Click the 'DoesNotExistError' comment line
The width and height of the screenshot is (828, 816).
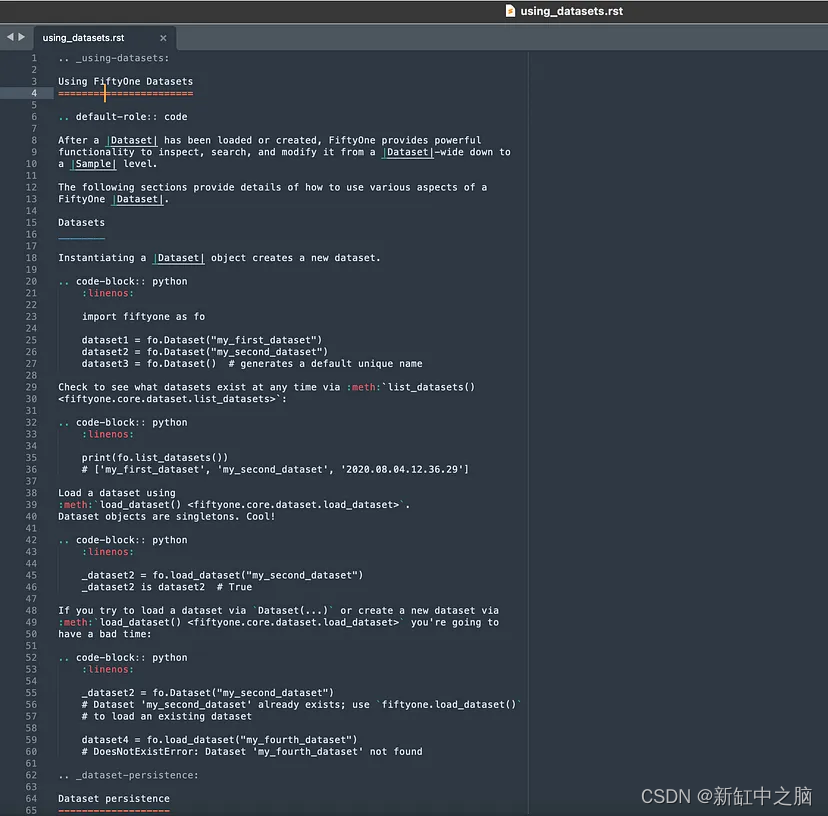point(252,752)
